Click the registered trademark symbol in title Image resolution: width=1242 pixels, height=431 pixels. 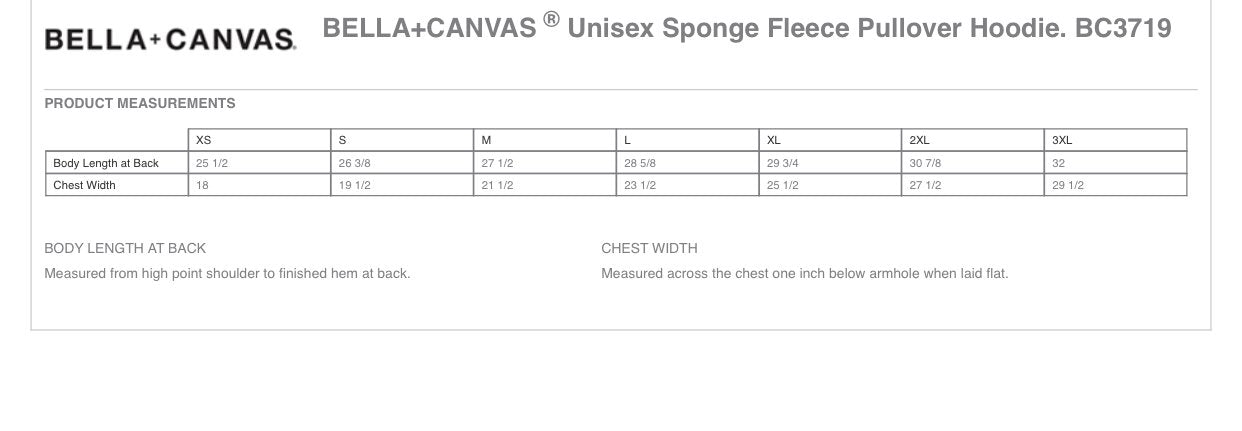click(551, 21)
